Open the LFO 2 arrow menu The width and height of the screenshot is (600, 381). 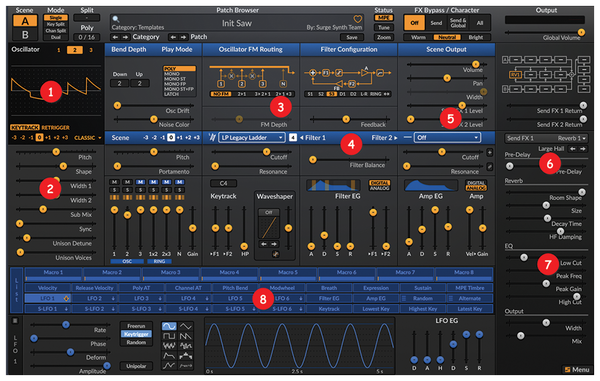[113, 298]
